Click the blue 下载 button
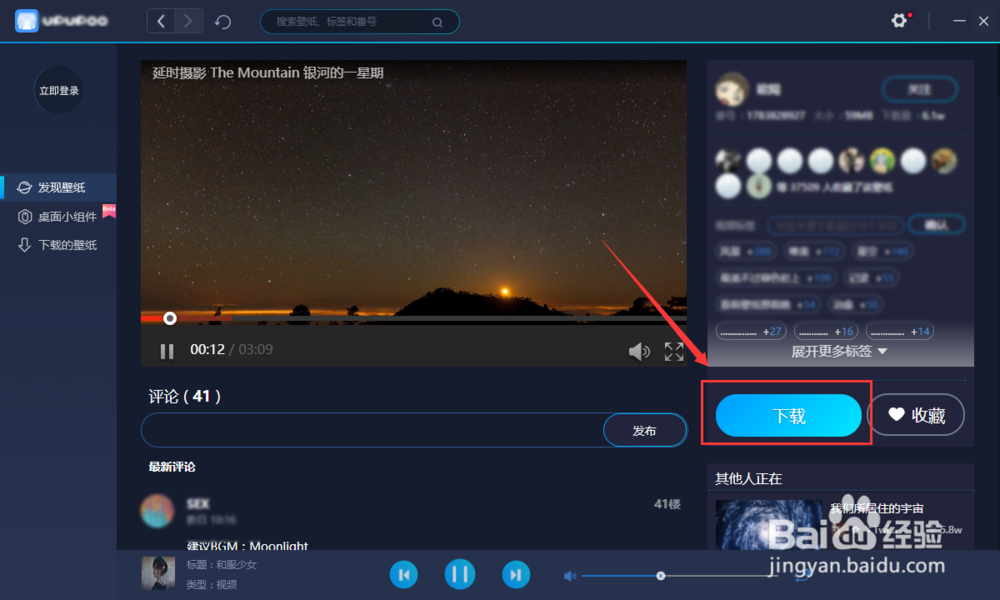The image size is (1000, 600). point(788,416)
